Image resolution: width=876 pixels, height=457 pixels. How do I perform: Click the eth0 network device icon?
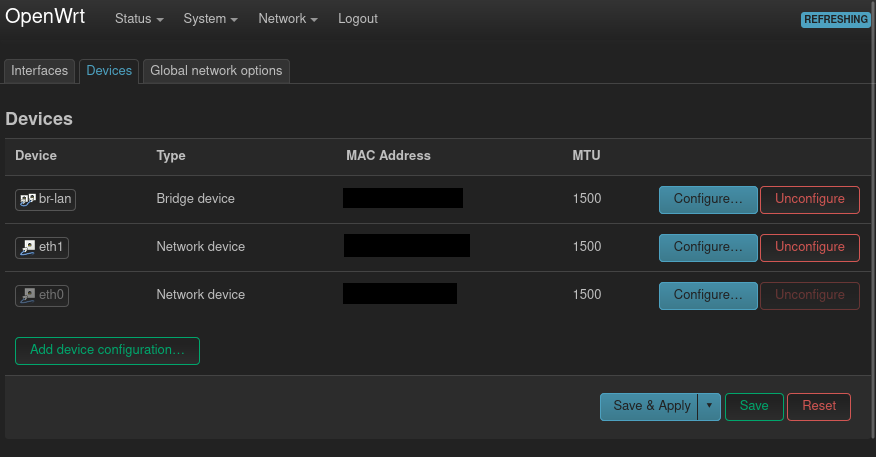click(28, 296)
